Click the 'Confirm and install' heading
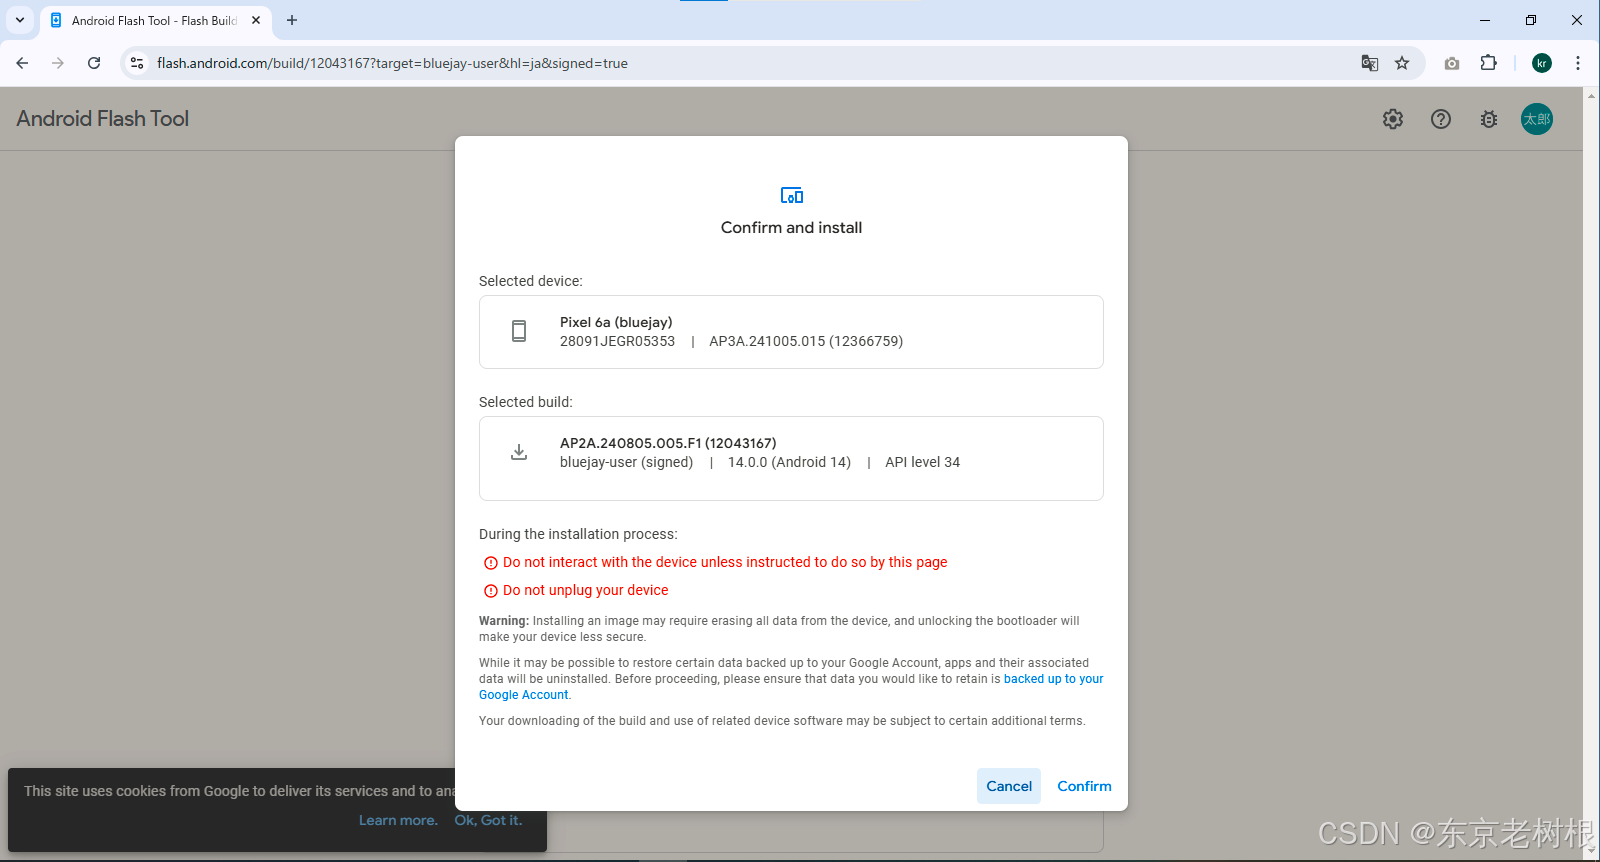This screenshot has width=1600, height=862. click(x=791, y=227)
